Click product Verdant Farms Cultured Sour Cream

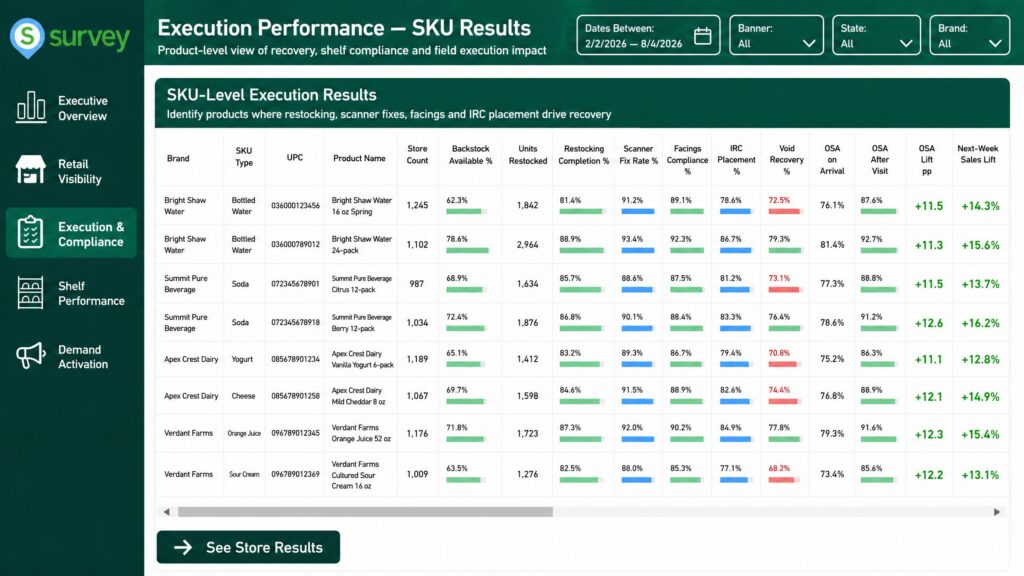(355, 475)
